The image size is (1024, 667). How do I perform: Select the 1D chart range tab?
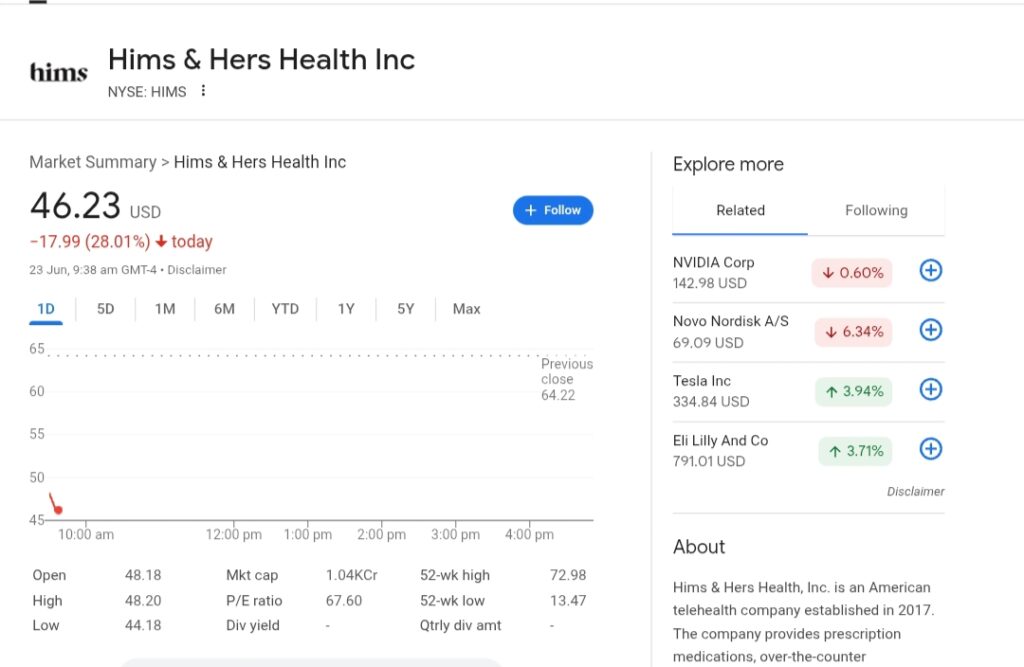coord(46,309)
